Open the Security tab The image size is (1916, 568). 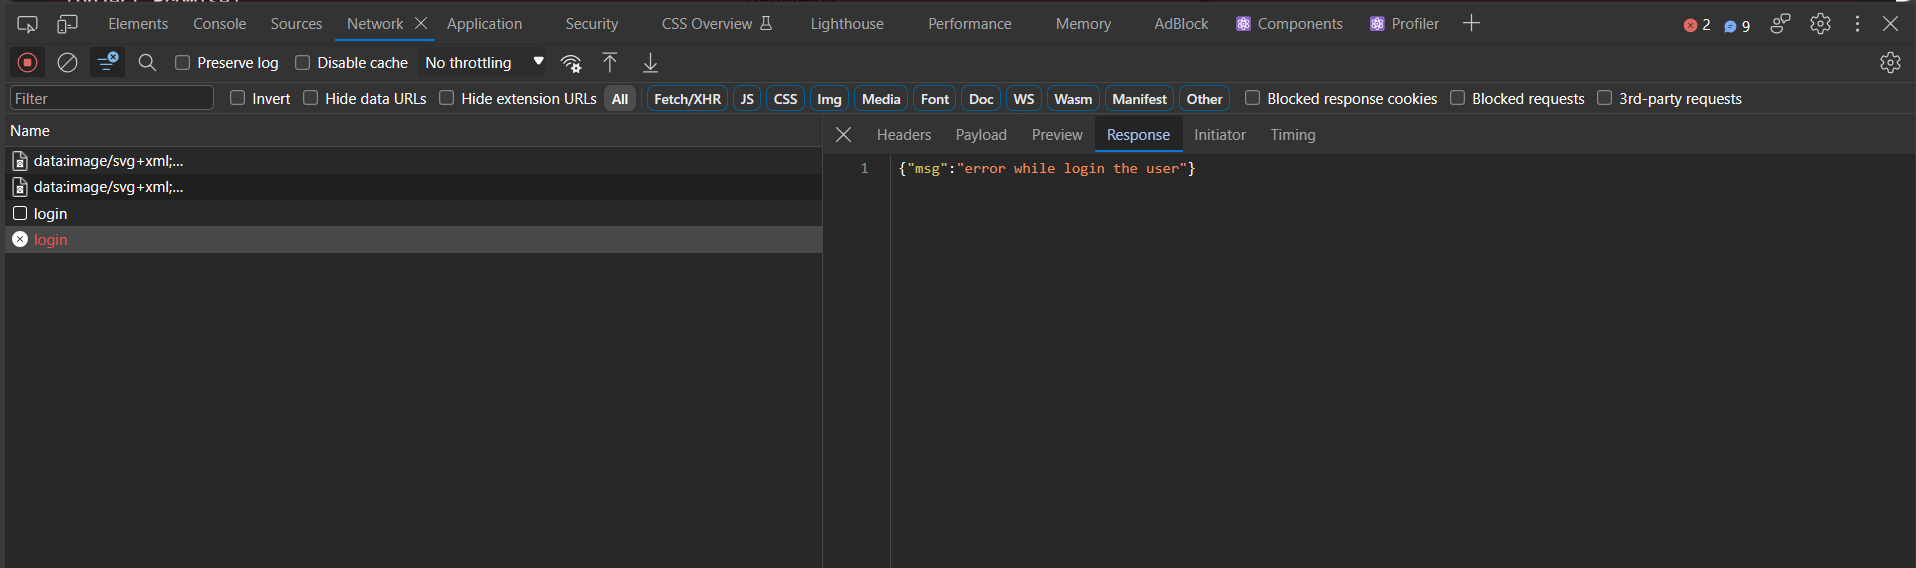pyautogui.click(x=592, y=24)
